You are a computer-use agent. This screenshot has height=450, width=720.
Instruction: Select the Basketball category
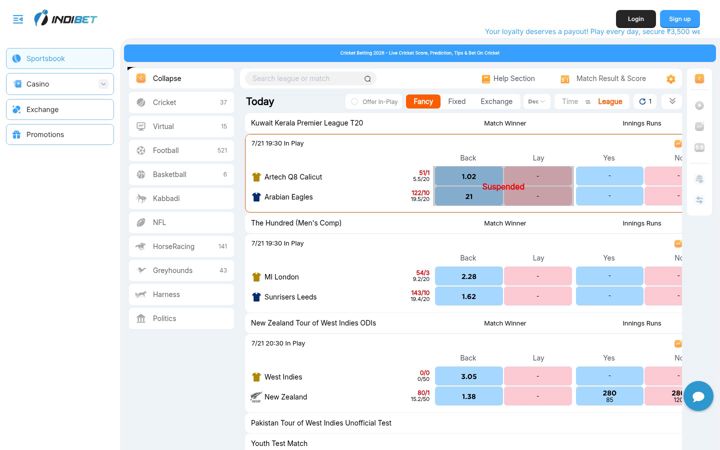pos(181,174)
